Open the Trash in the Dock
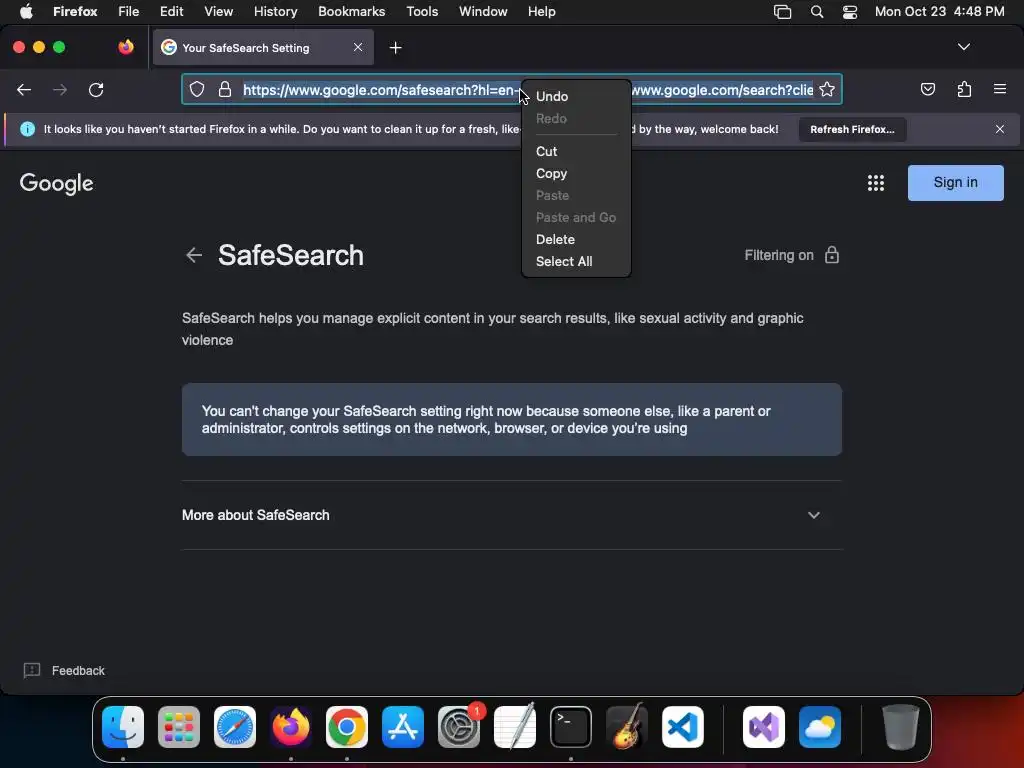This screenshot has height=768, width=1024. [x=901, y=727]
